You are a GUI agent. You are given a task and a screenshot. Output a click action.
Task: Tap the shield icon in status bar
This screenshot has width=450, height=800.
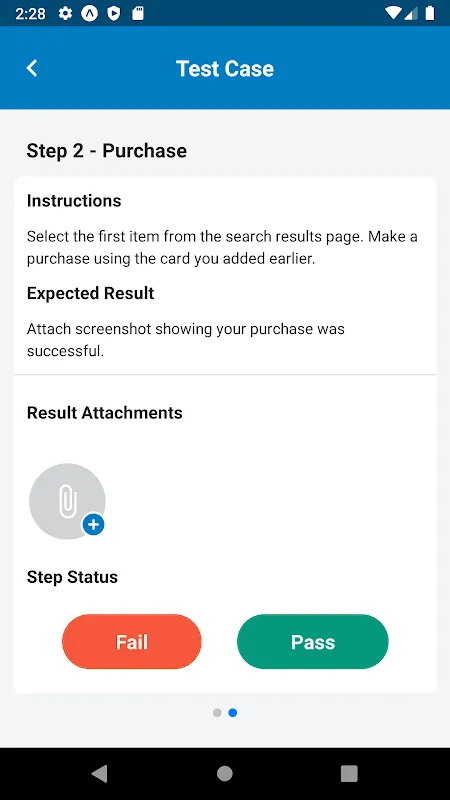click(x=114, y=13)
